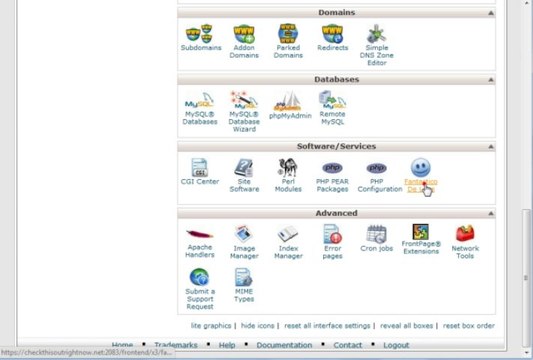Click the Fantastico De Luxe smiley icon

(420, 167)
